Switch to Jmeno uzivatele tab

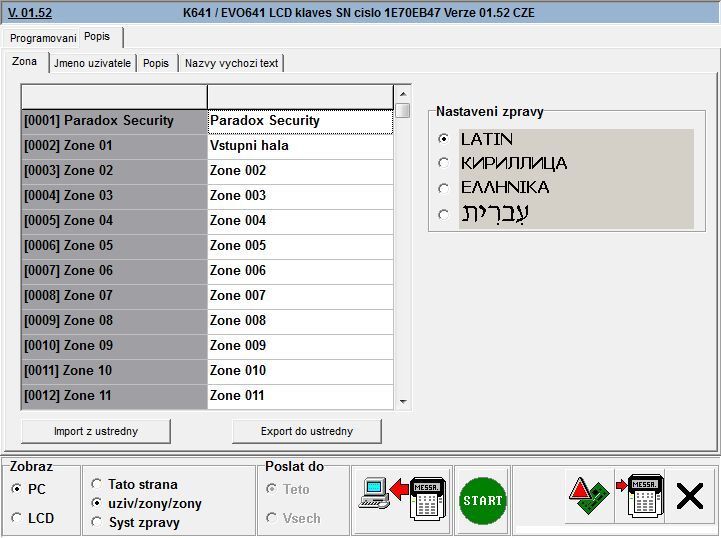(x=92, y=63)
